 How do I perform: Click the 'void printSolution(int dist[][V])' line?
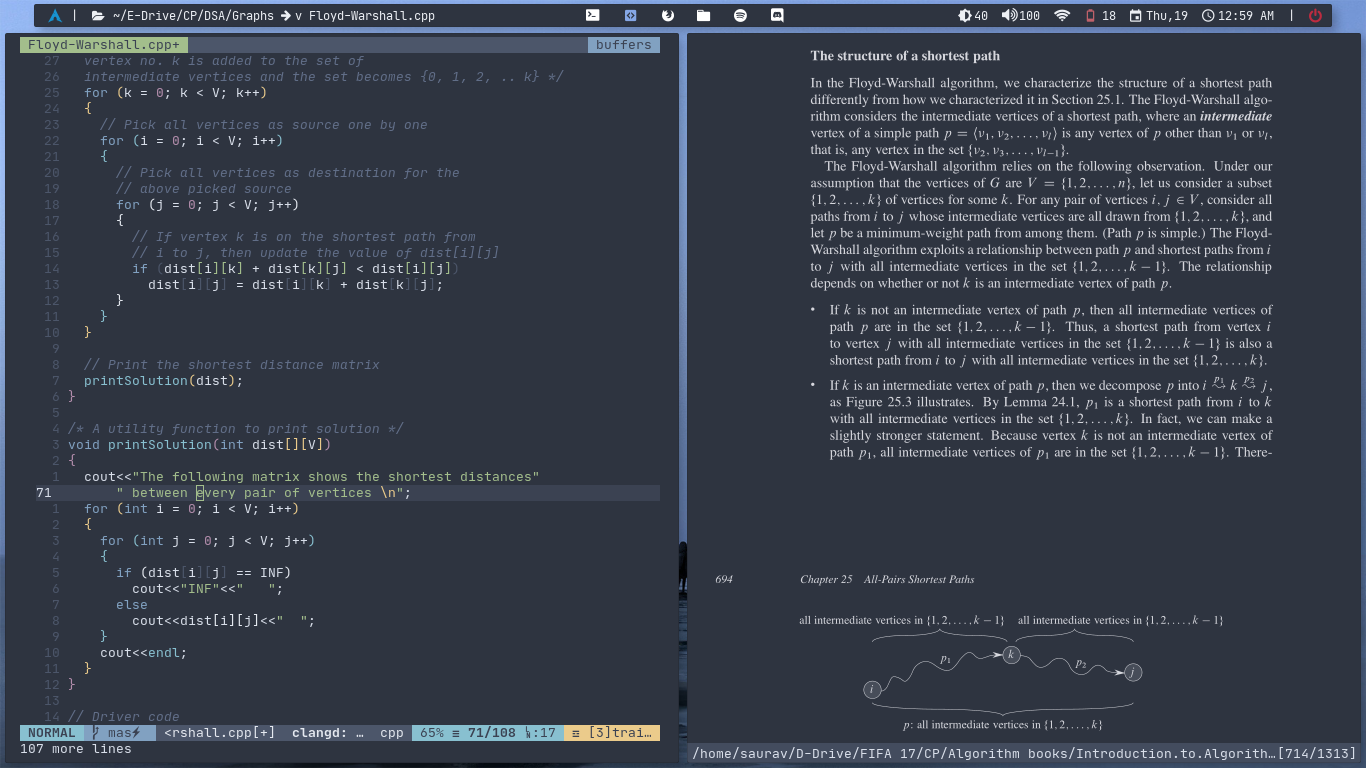click(x=199, y=445)
